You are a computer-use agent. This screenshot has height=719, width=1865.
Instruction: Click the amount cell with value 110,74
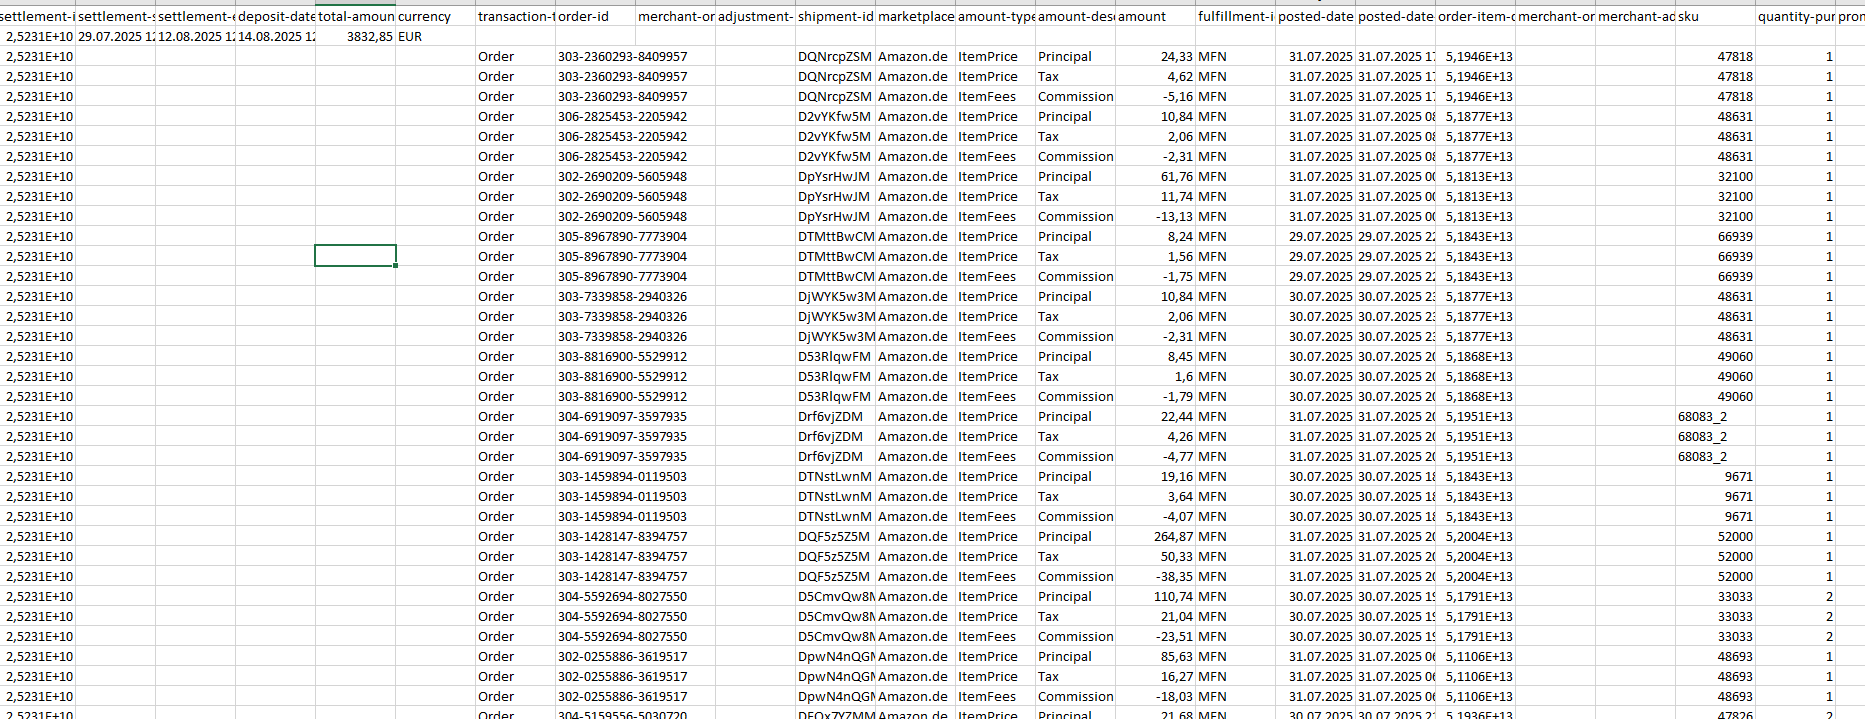[x=1155, y=597]
